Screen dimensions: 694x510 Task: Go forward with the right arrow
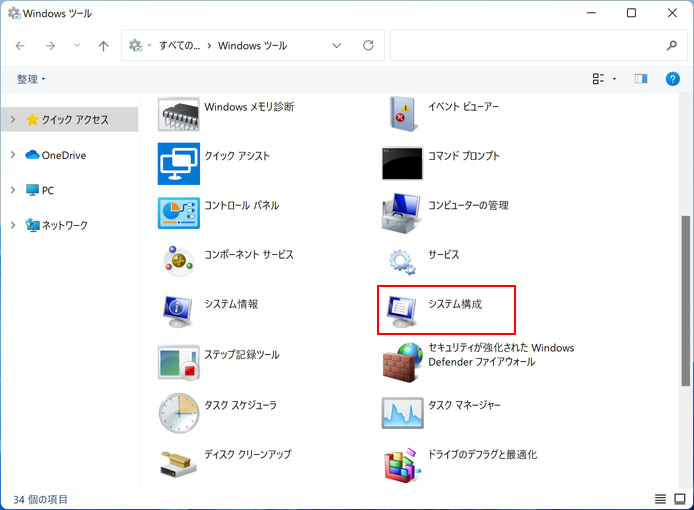click(50, 46)
